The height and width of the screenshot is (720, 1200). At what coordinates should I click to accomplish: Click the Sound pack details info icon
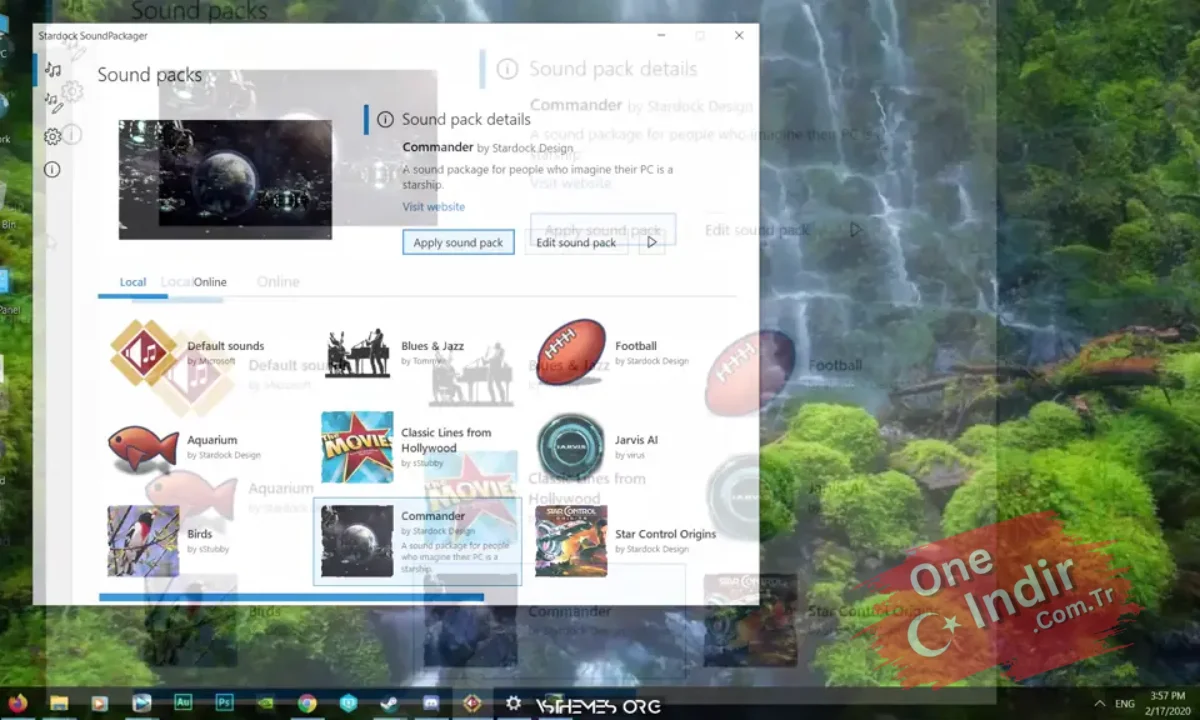385,119
